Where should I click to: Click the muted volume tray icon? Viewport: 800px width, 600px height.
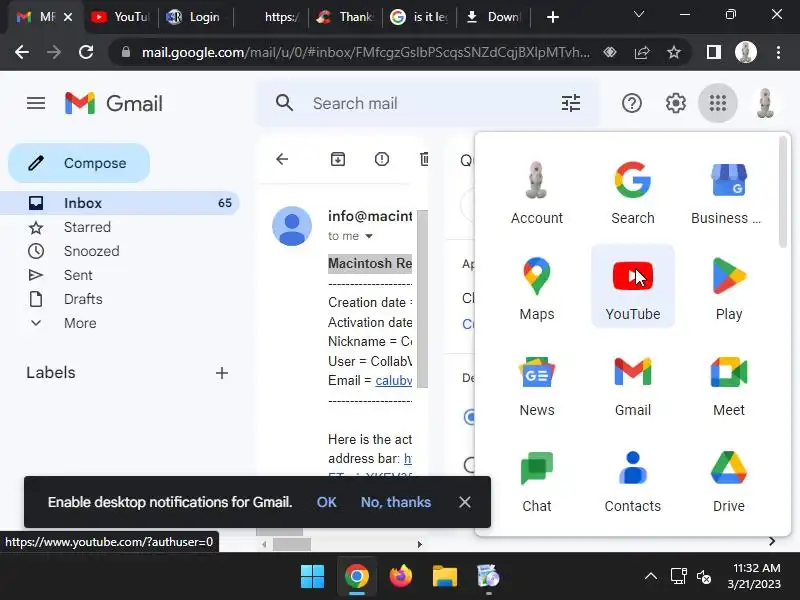[704, 577]
